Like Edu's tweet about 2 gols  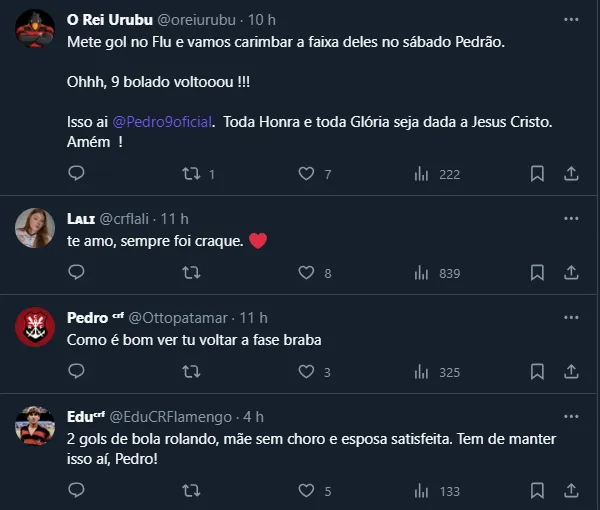tap(307, 491)
